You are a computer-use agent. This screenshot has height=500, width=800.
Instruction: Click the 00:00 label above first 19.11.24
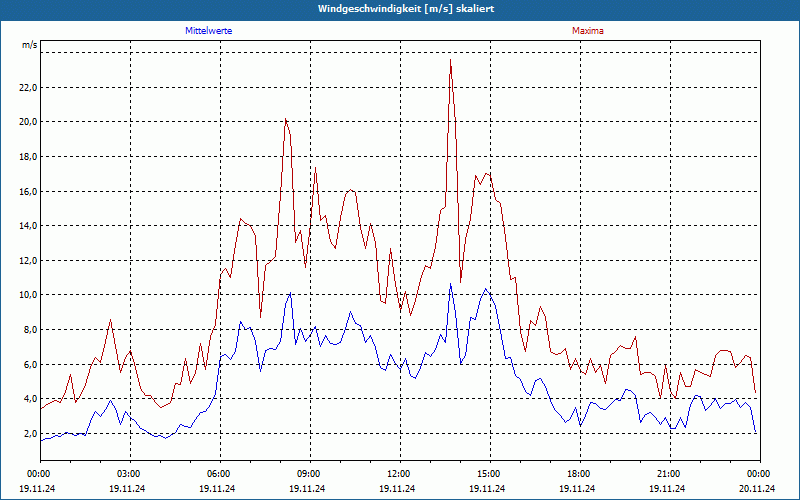tap(39, 474)
